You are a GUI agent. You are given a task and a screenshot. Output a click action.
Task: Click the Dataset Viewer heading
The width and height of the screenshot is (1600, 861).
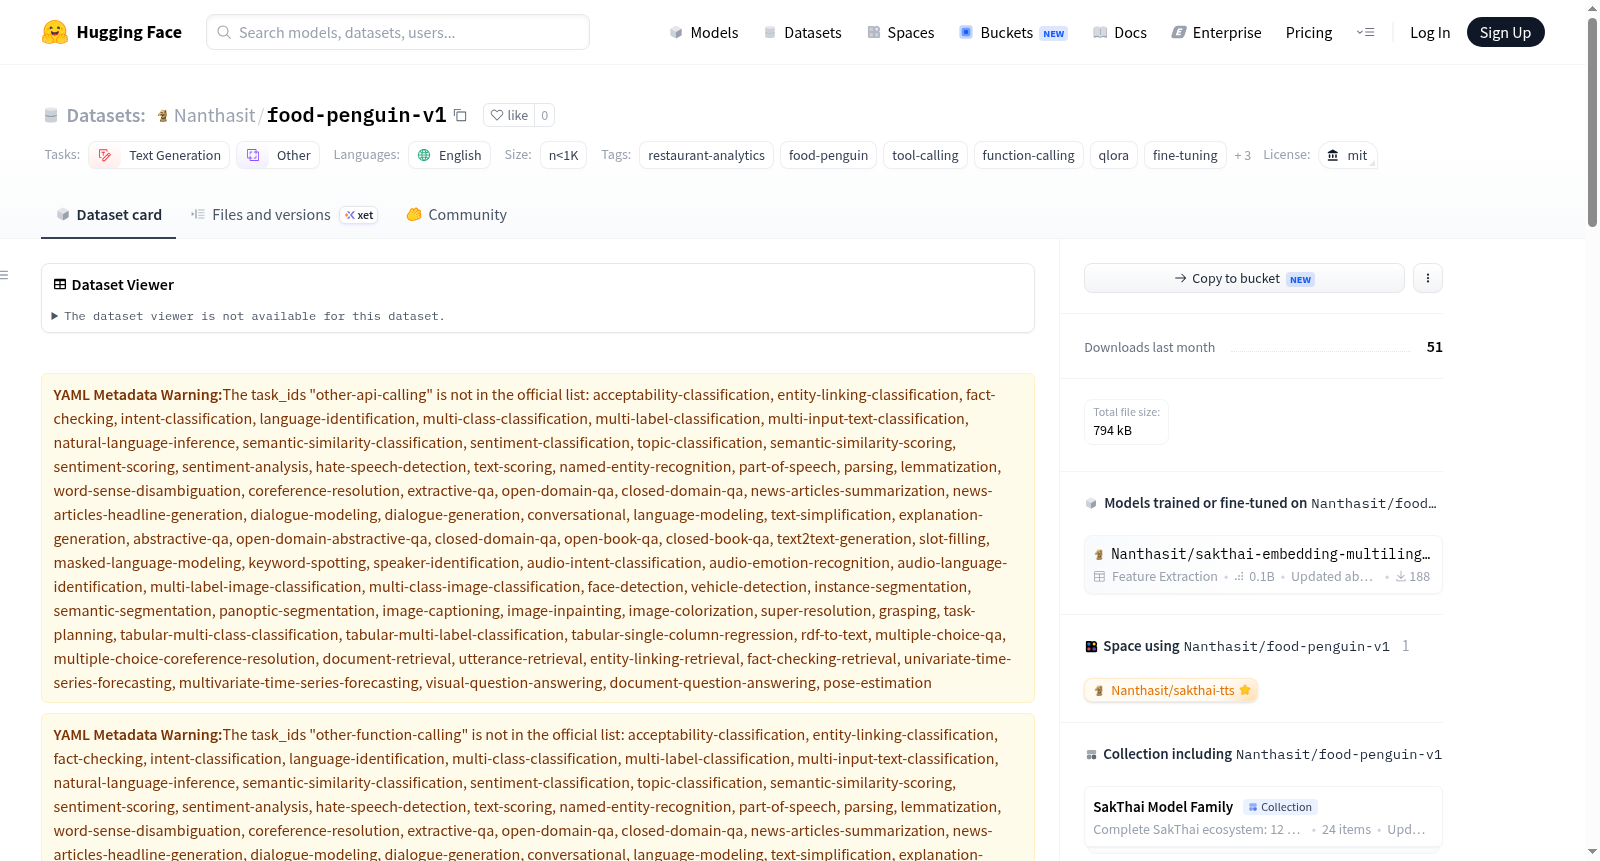tap(122, 285)
